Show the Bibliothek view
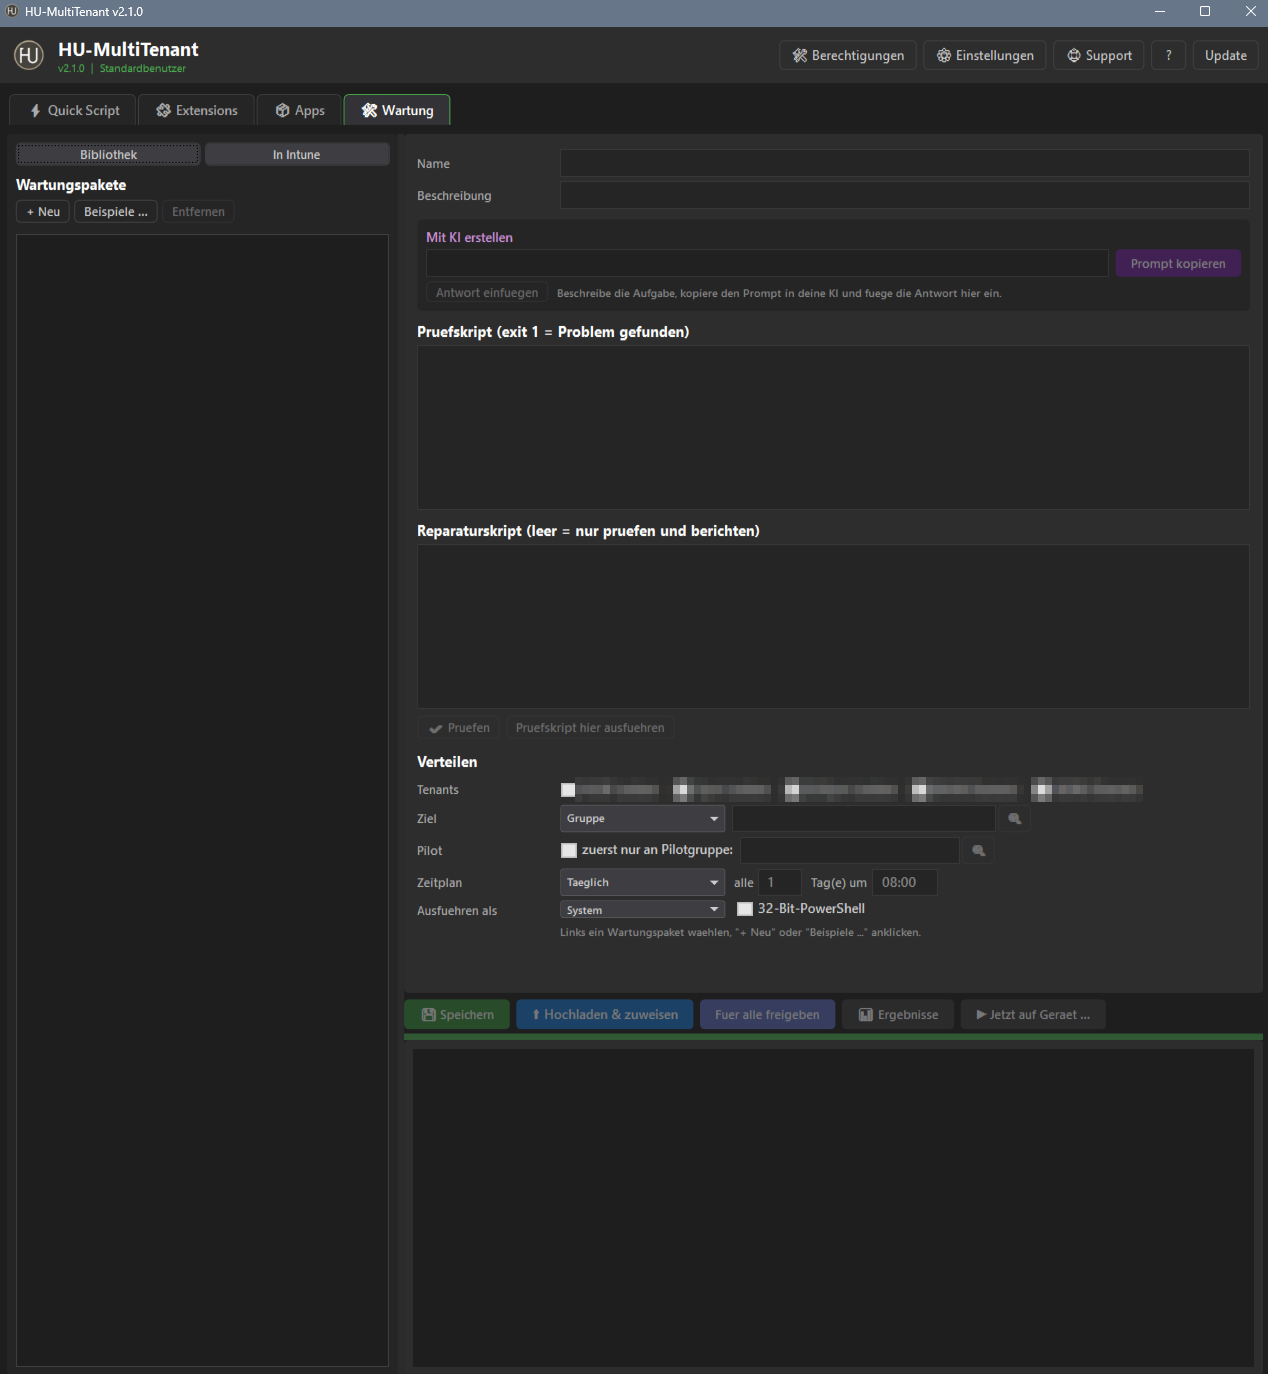The image size is (1268, 1374). pyautogui.click(x=108, y=155)
